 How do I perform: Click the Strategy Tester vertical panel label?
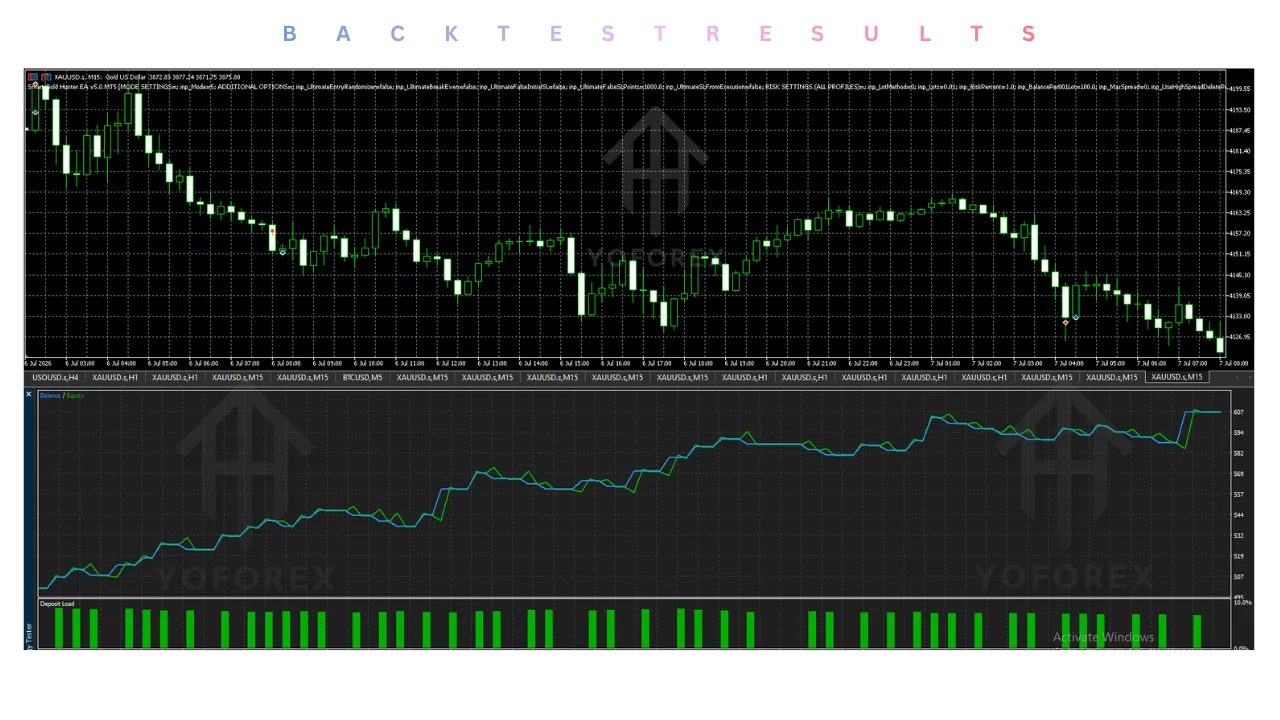pyautogui.click(x=29, y=637)
